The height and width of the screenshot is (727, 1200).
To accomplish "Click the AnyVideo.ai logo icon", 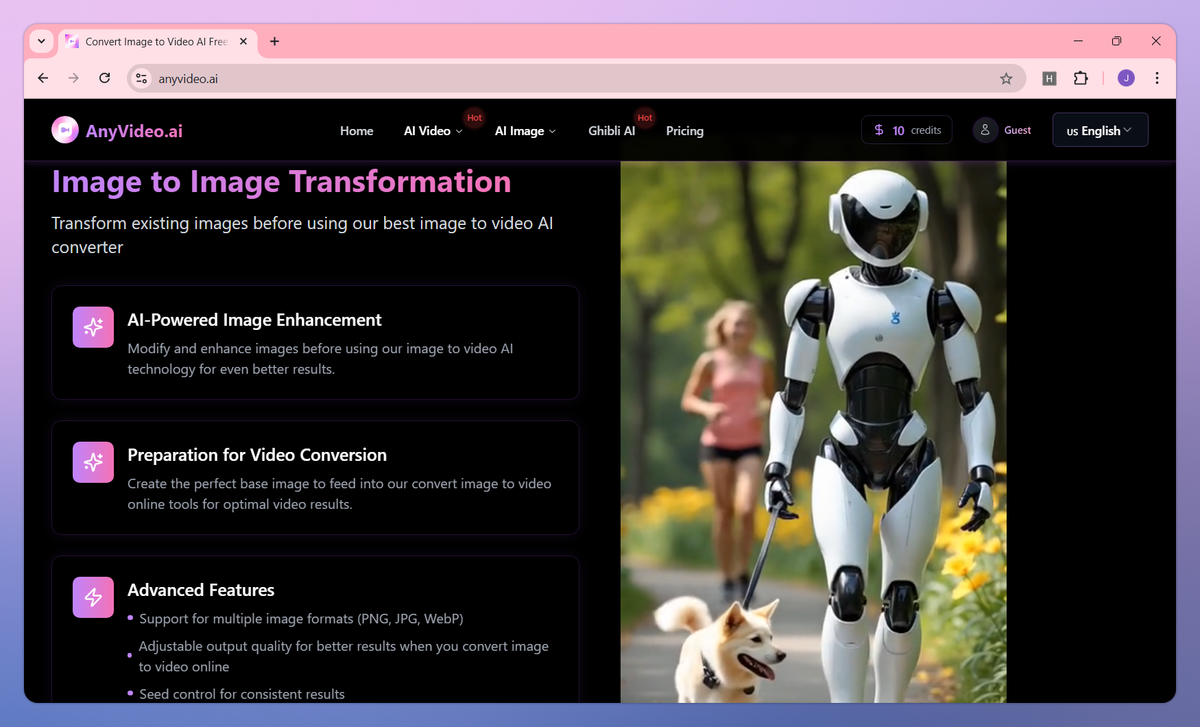I will [65, 130].
